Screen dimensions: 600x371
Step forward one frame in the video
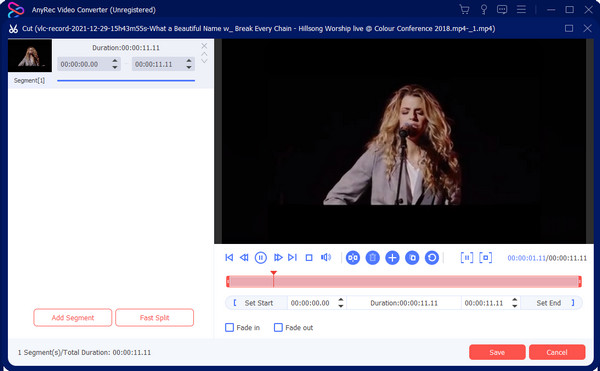click(278, 257)
